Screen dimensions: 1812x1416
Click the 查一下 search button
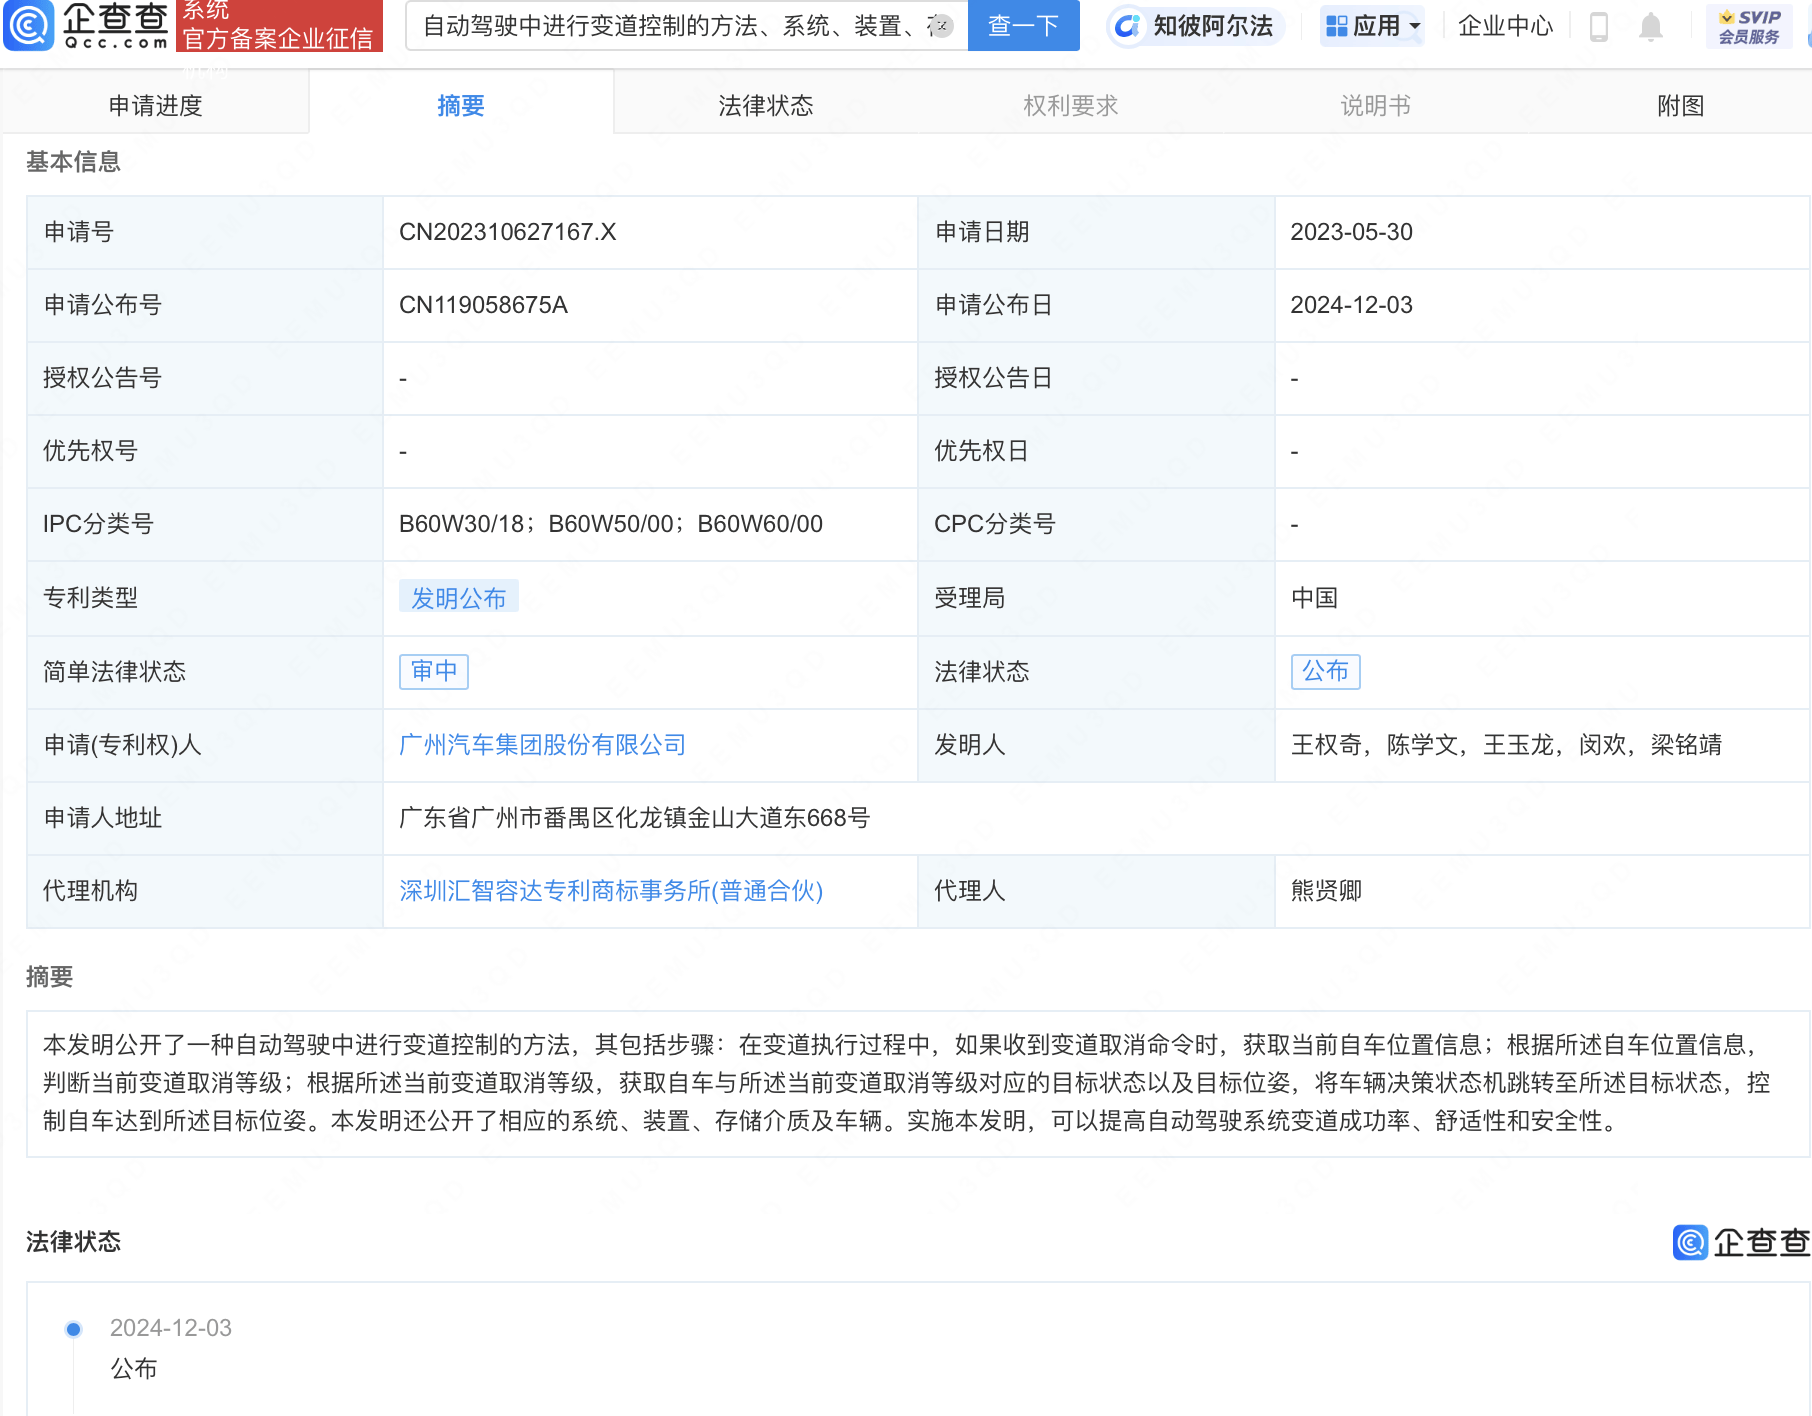1023,26
